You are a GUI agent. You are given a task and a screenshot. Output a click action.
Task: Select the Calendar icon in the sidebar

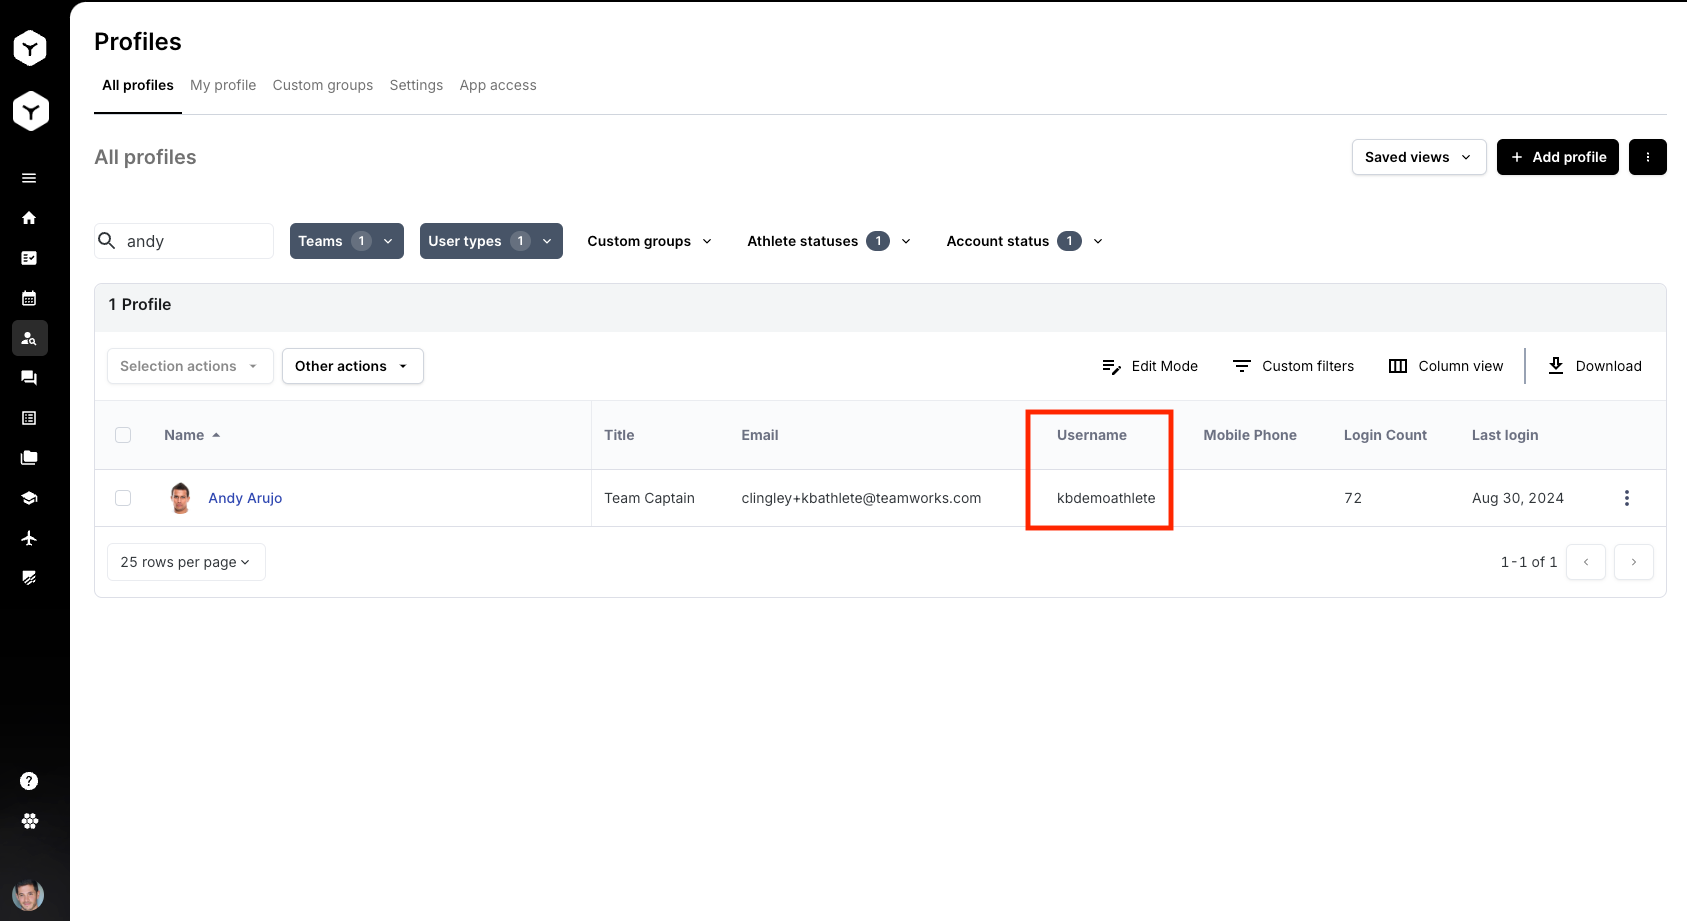click(29, 297)
